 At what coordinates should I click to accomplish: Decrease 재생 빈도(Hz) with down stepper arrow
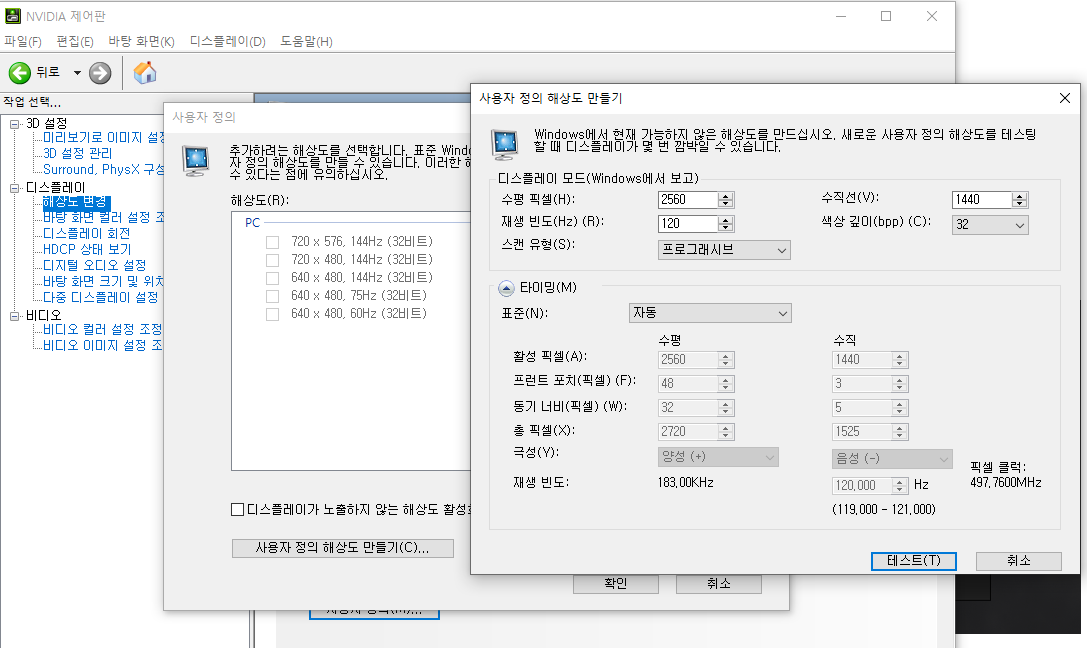[726, 228]
